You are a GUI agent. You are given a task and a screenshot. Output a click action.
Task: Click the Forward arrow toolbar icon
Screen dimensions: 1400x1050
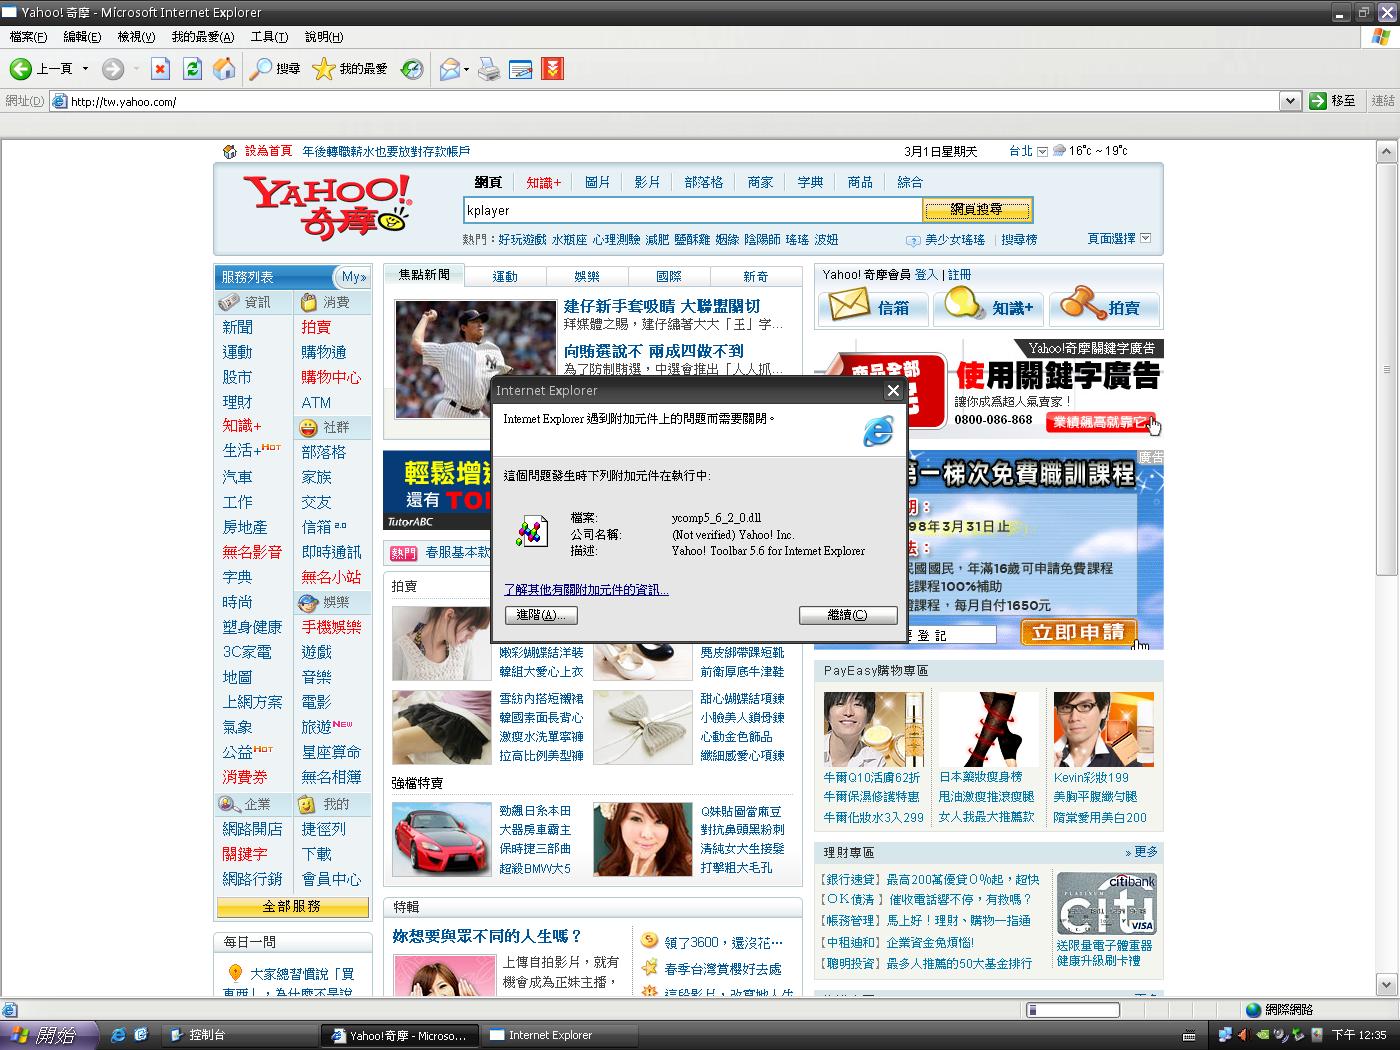tap(112, 69)
